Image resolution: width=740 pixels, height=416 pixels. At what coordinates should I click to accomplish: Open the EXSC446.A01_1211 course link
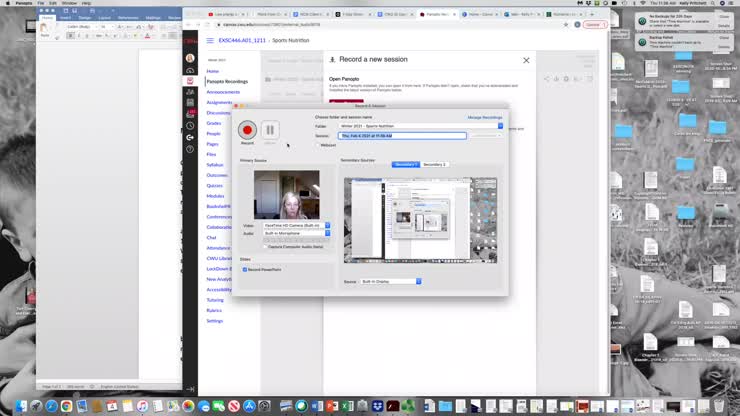[x=242, y=41]
